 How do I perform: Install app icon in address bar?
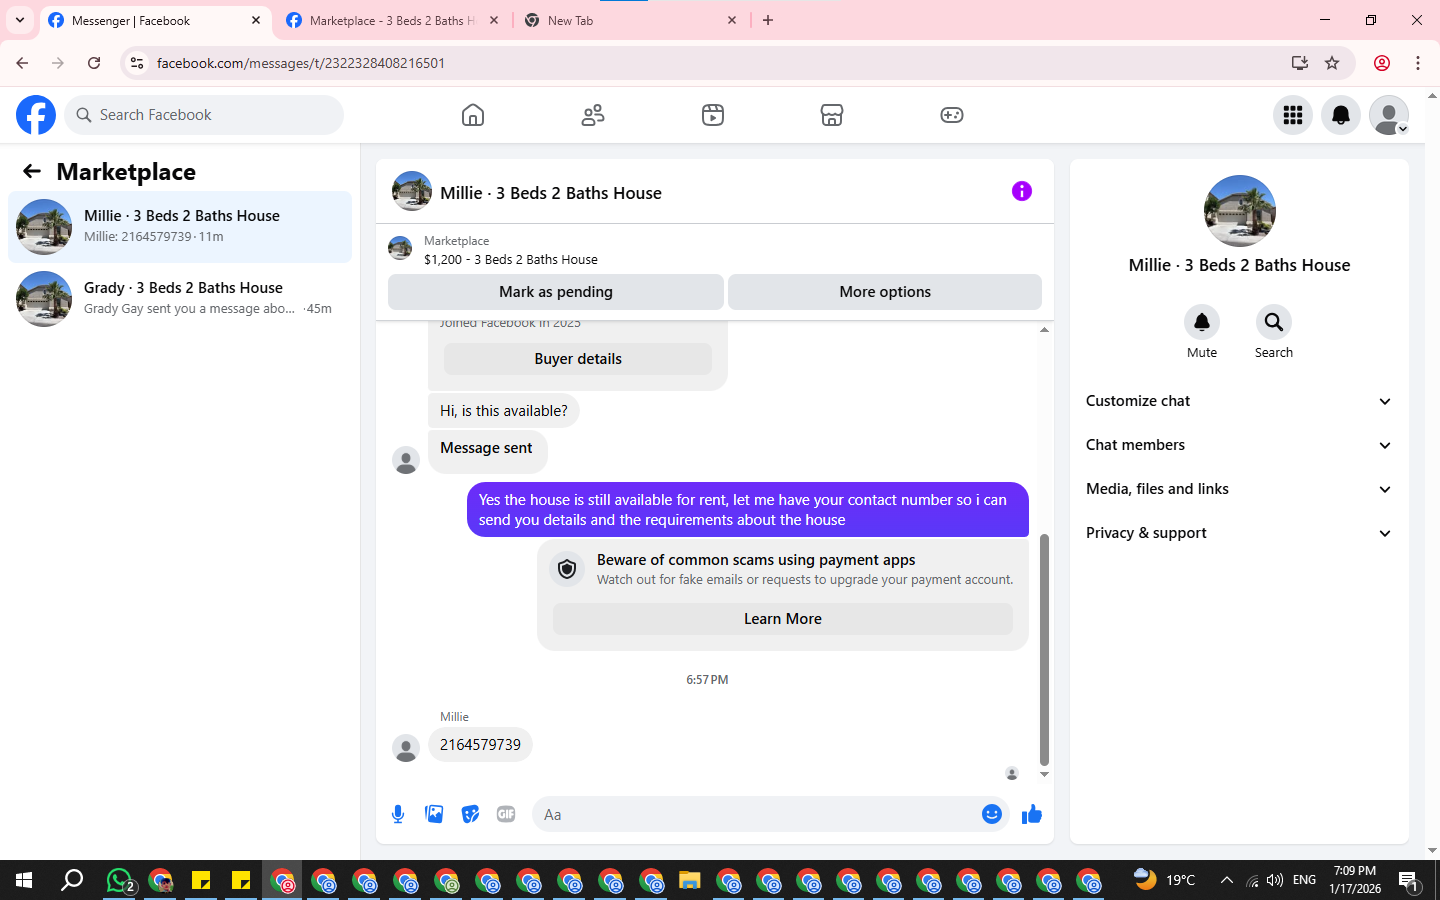tap(1299, 63)
